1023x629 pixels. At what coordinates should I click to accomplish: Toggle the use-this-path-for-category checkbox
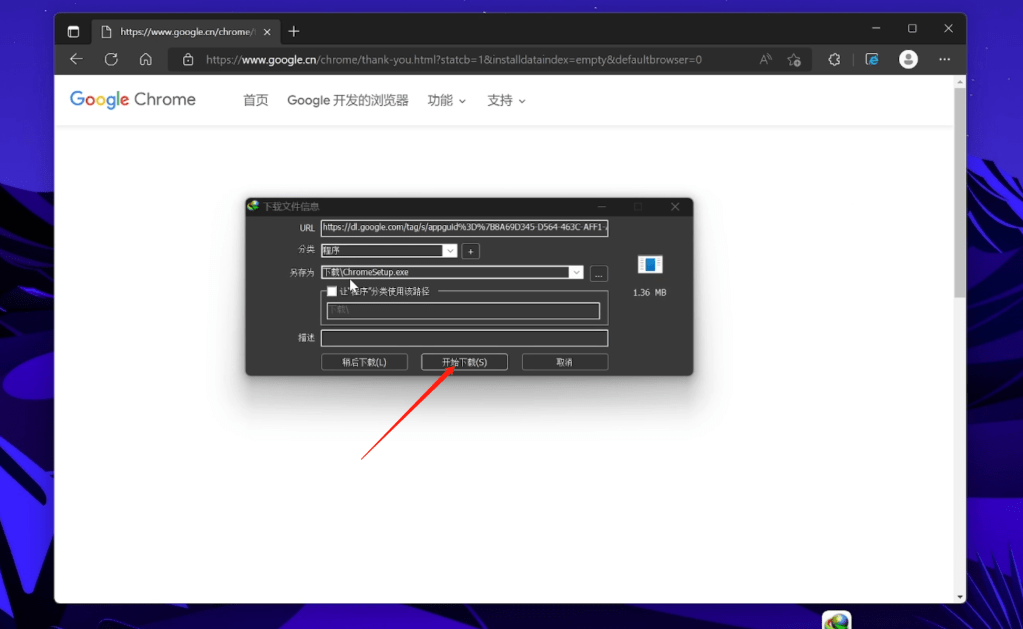tap(332, 291)
